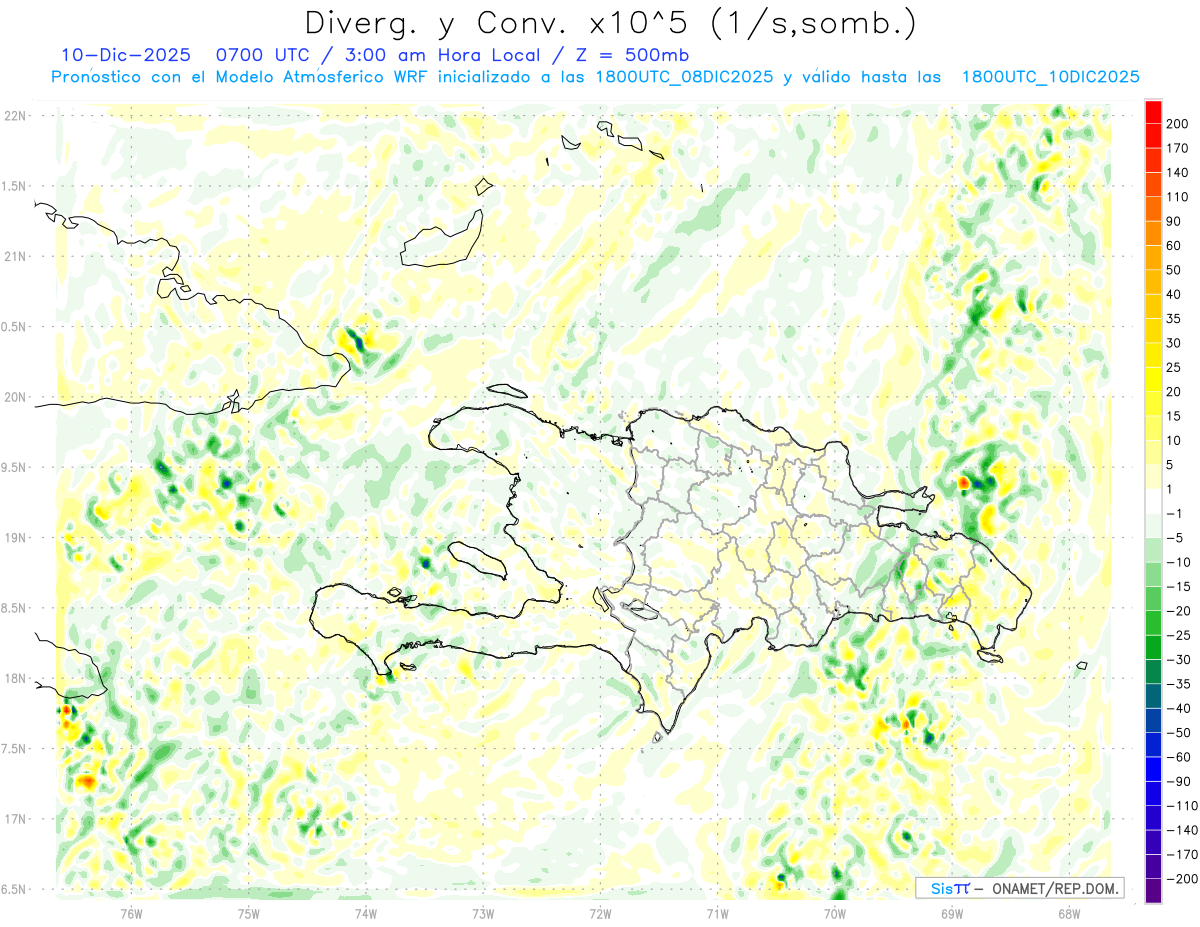This screenshot has height=927, width=1200.
Task: Click the '75W' longitude label
Action: [248, 914]
